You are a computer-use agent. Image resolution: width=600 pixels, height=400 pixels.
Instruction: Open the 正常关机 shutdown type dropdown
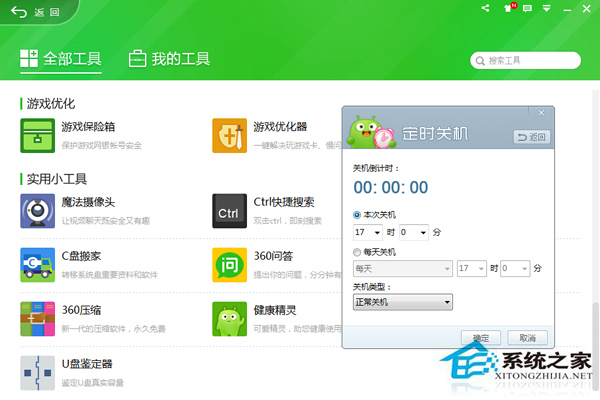pyautogui.click(x=403, y=302)
